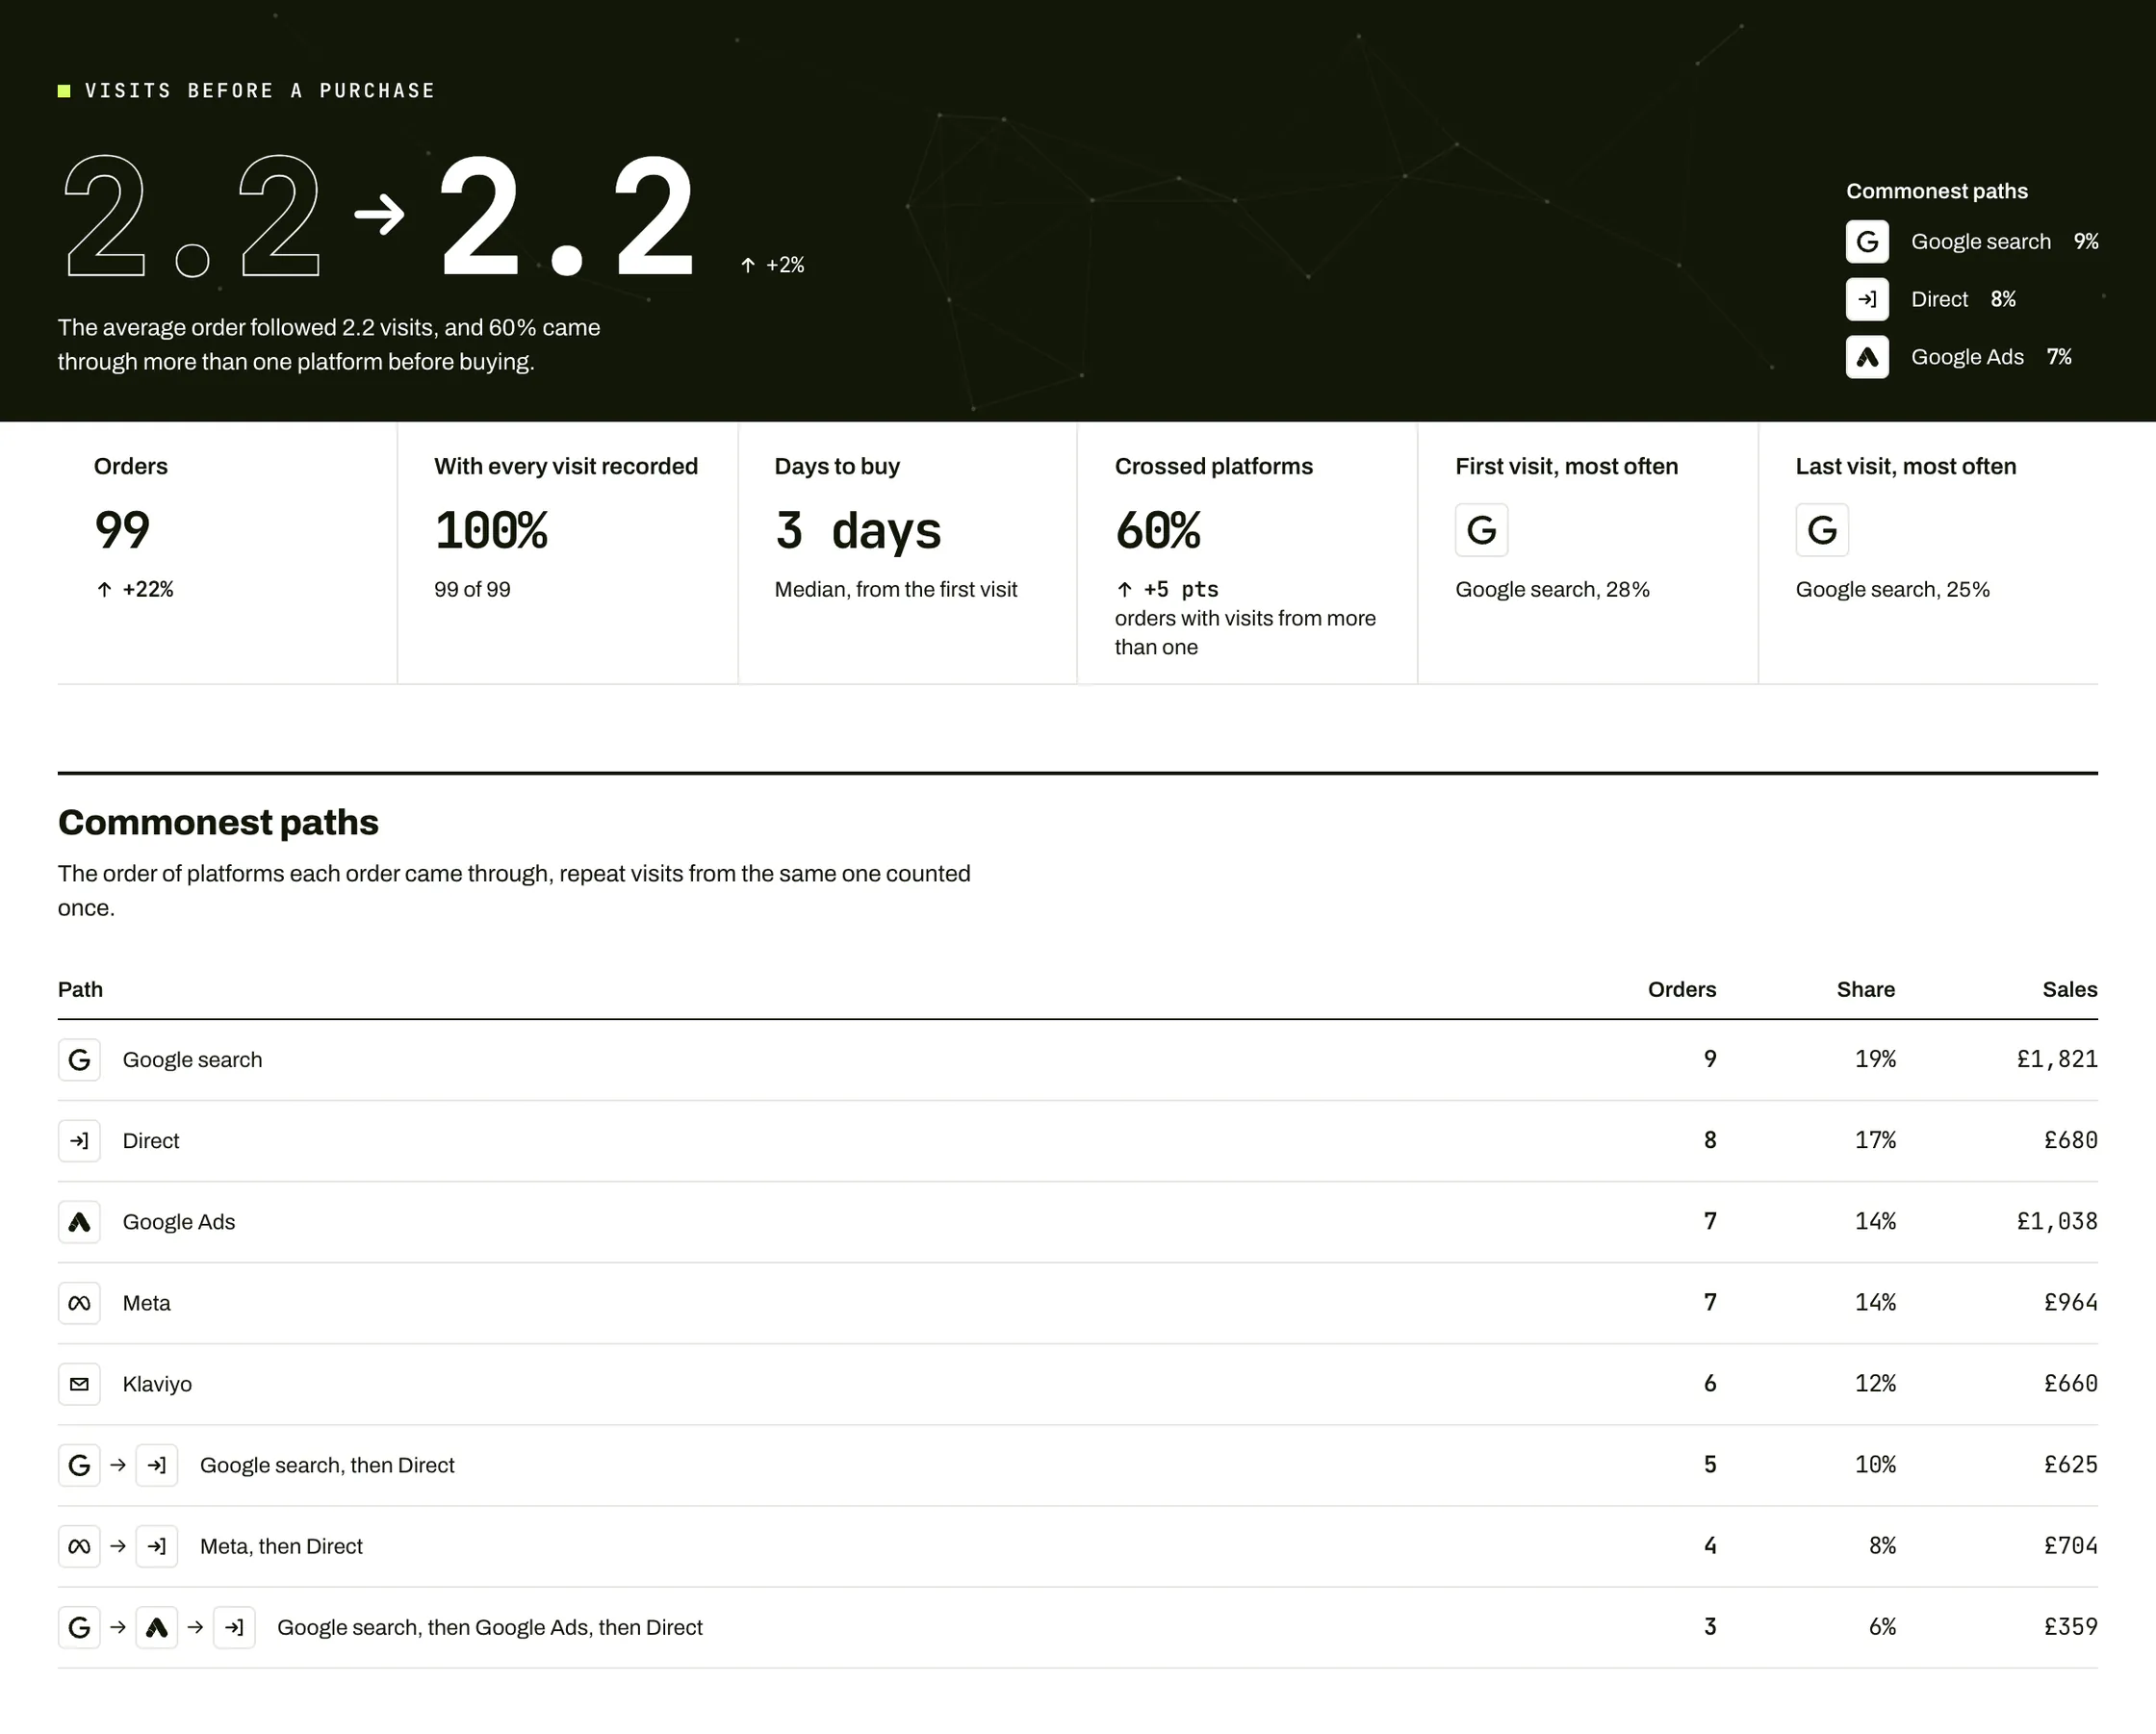Click the Direct icon in 'Google search, then Direct' row
2156x1734 pixels.
point(157,1465)
